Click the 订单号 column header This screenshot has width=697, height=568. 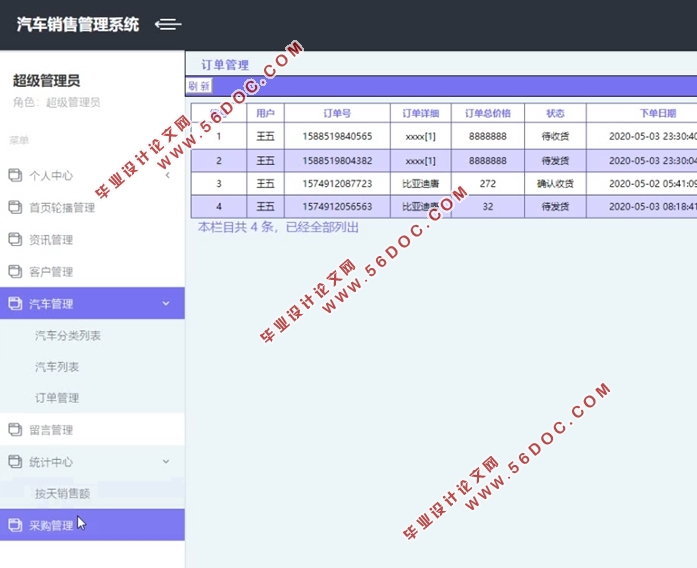[x=337, y=113]
